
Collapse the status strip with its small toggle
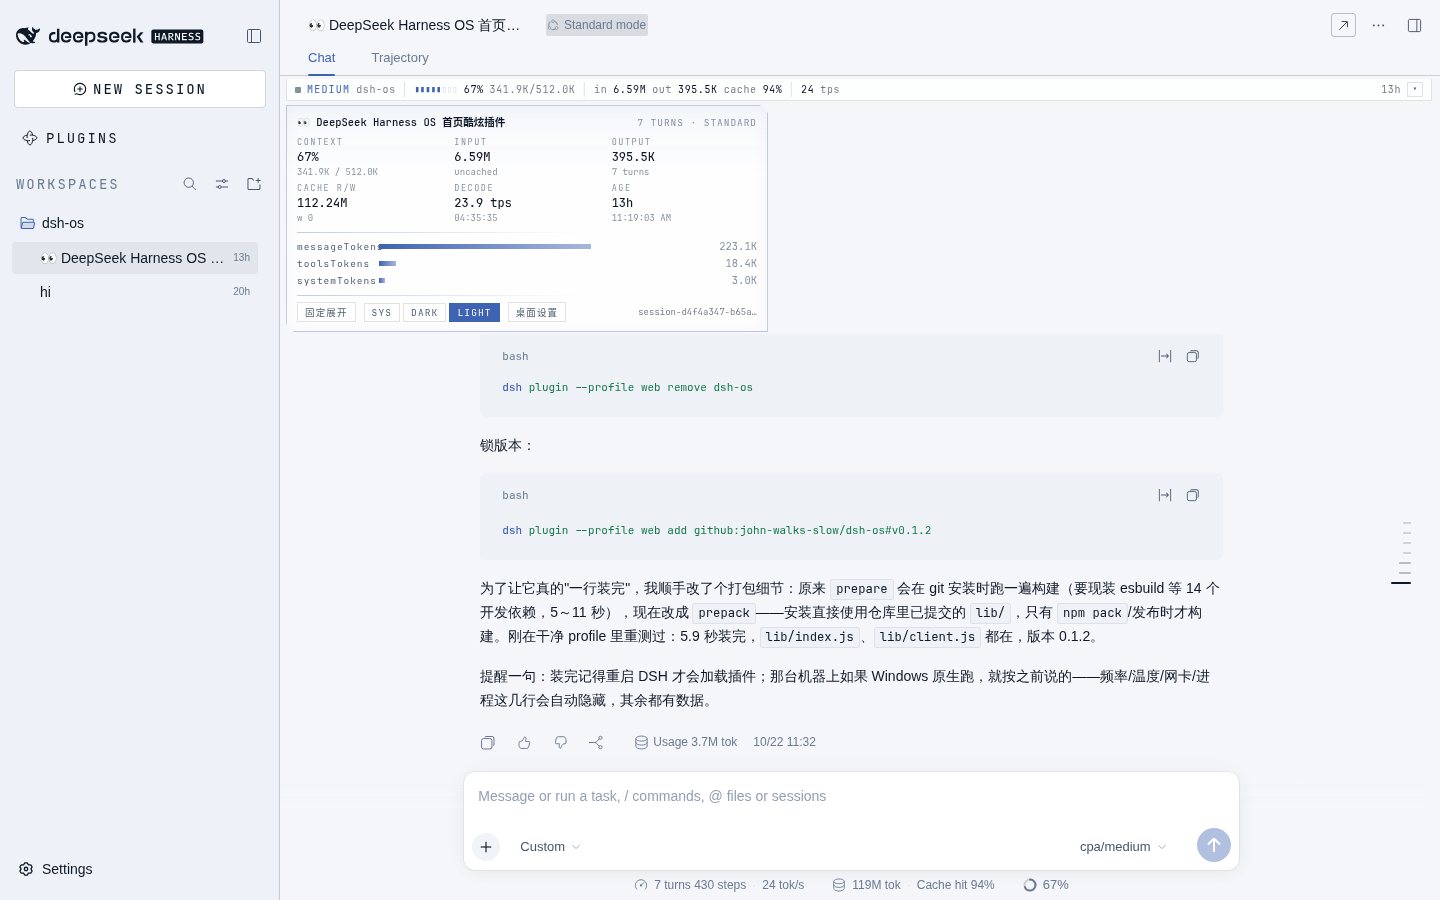[1415, 89]
